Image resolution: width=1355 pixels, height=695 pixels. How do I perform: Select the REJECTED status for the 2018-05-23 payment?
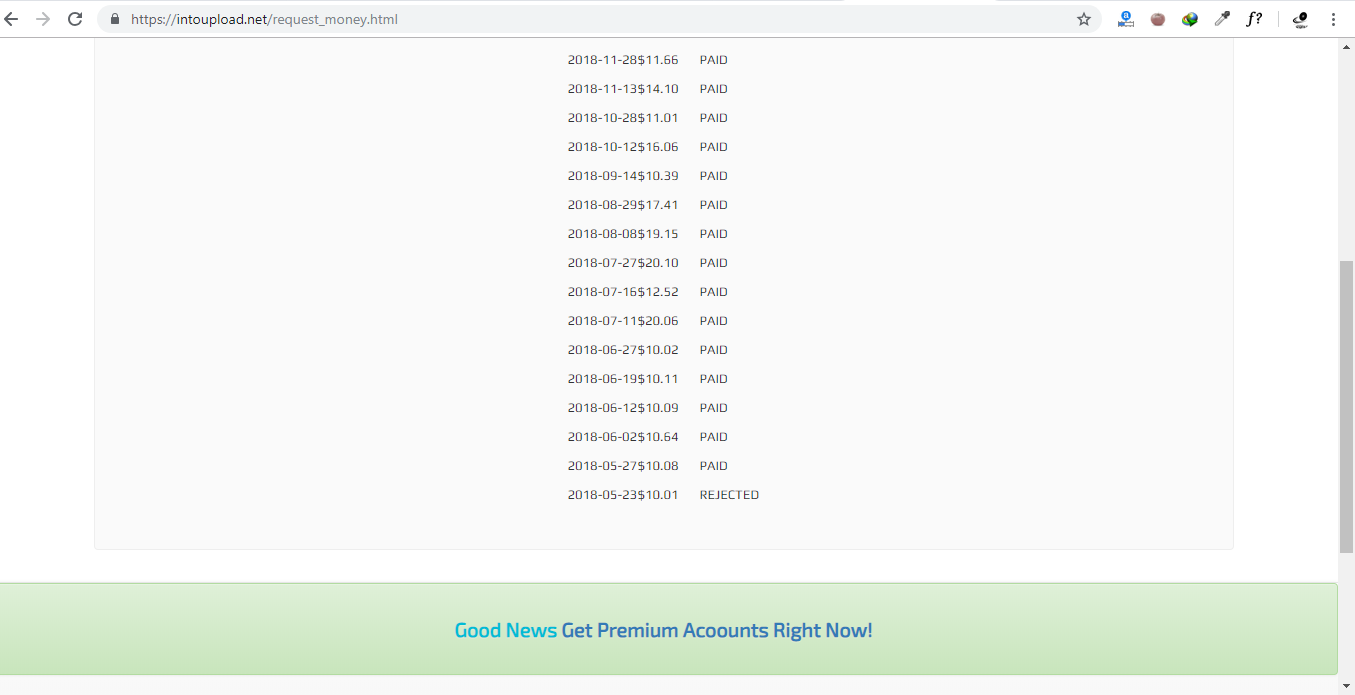729,494
